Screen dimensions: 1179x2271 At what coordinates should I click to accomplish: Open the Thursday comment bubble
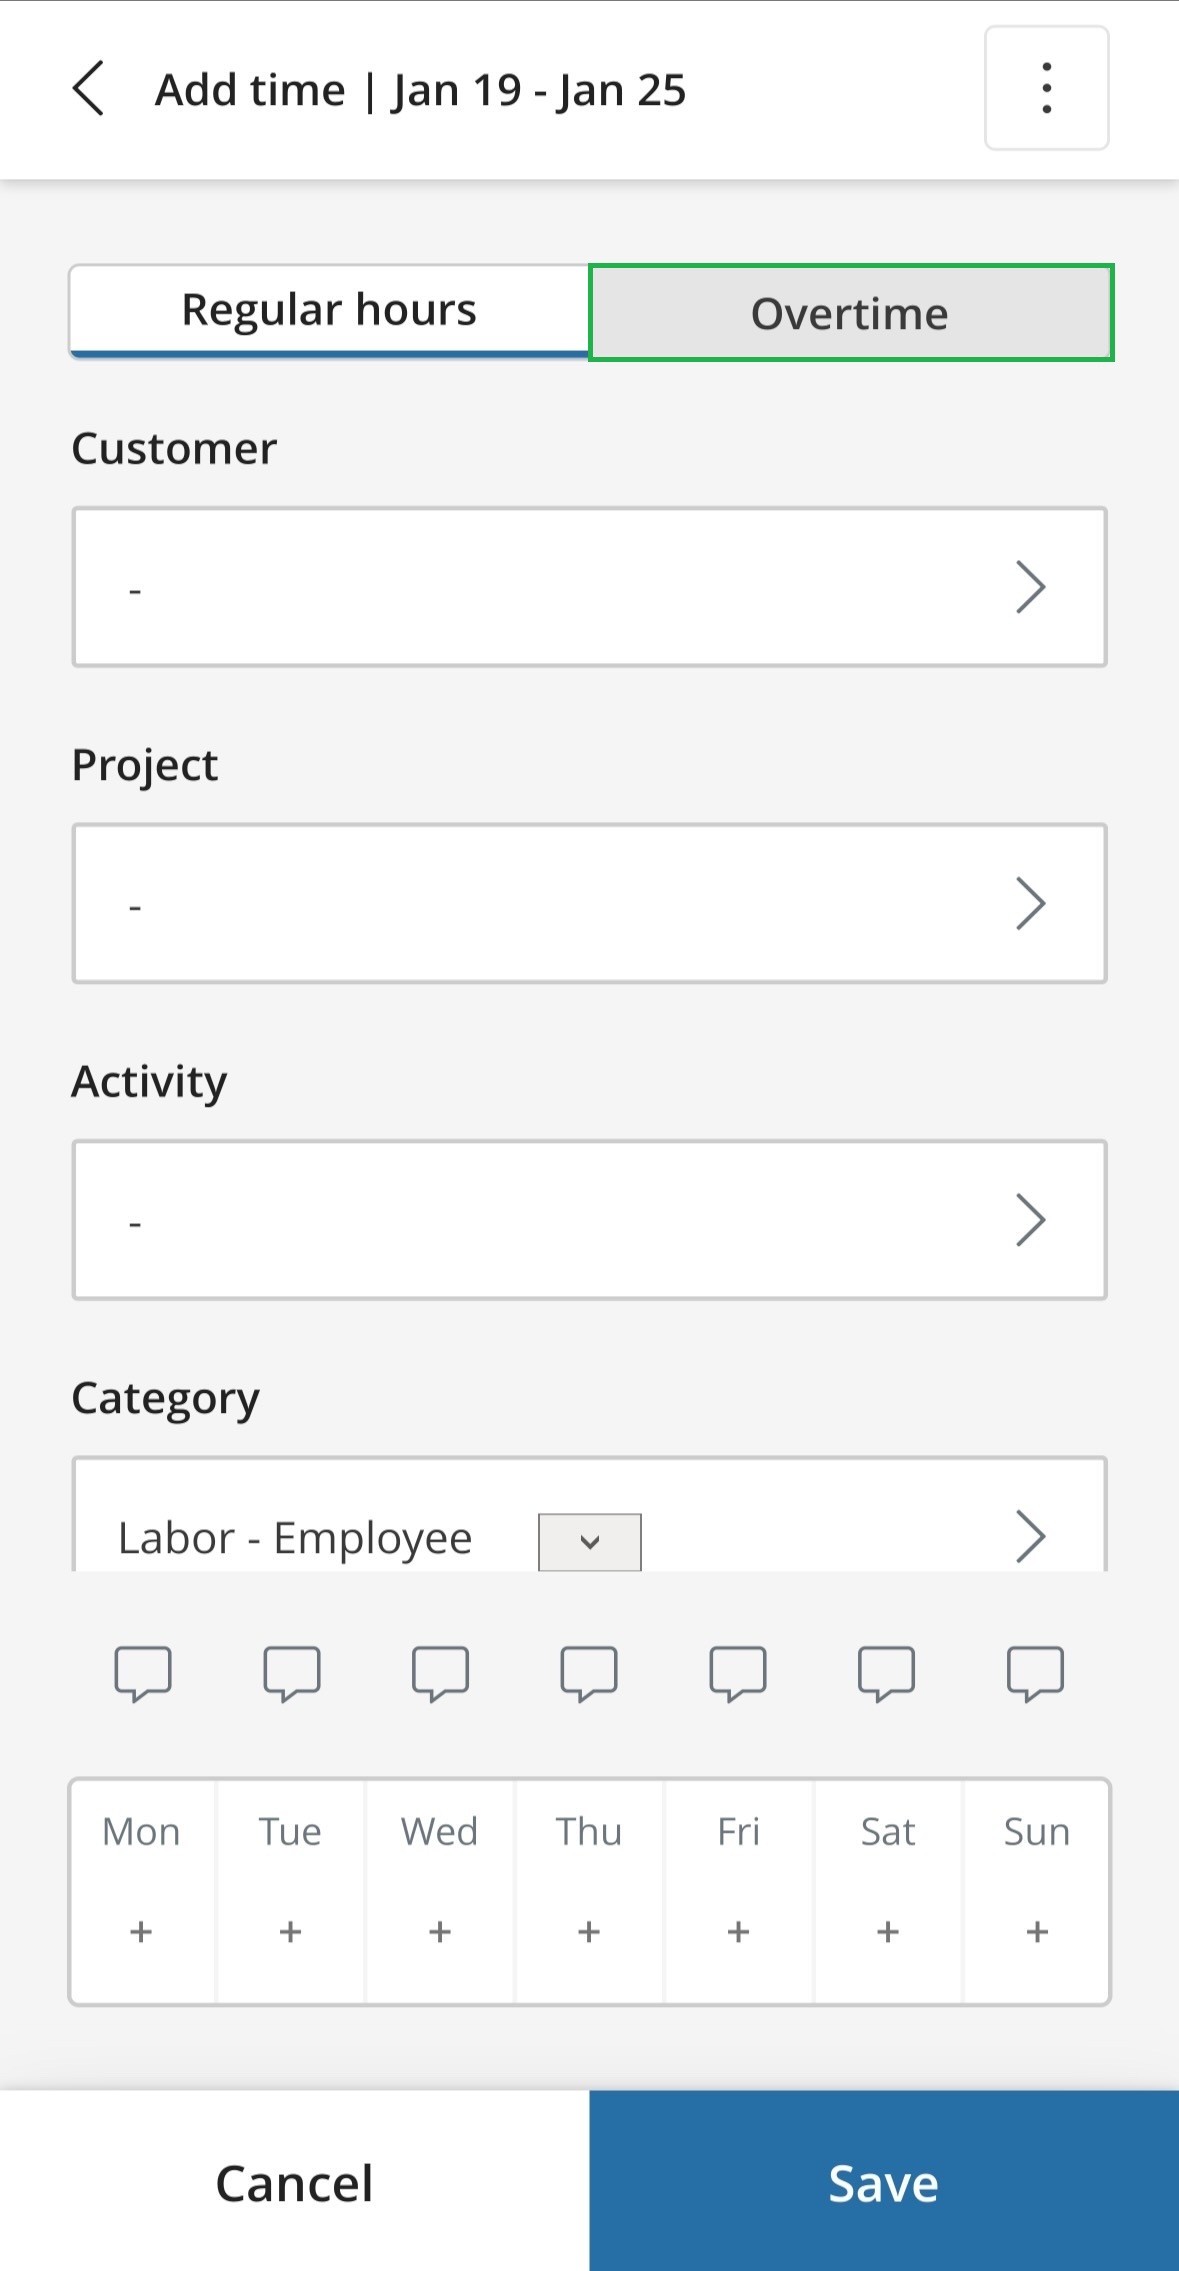click(589, 1672)
